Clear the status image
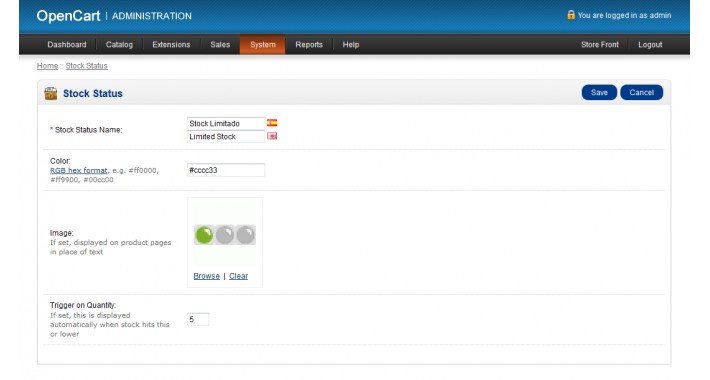 pos(238,276)
